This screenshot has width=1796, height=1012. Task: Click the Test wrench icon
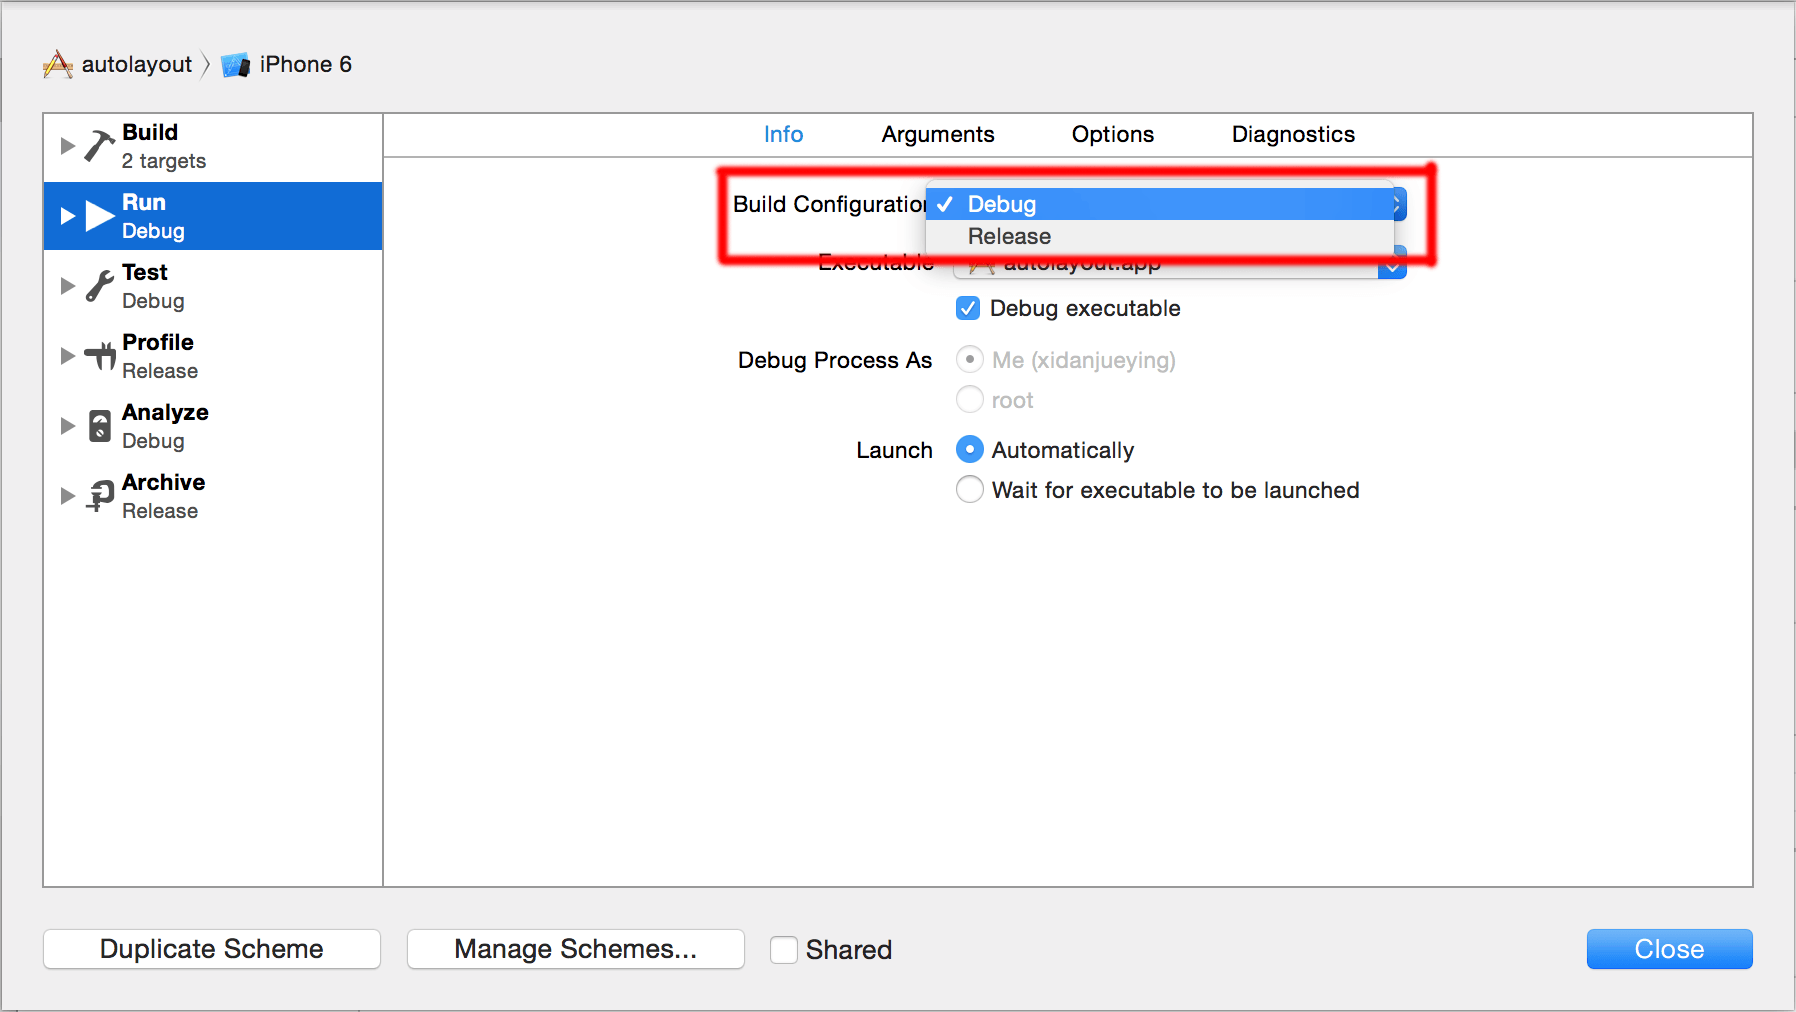click(x=99, y=286)
